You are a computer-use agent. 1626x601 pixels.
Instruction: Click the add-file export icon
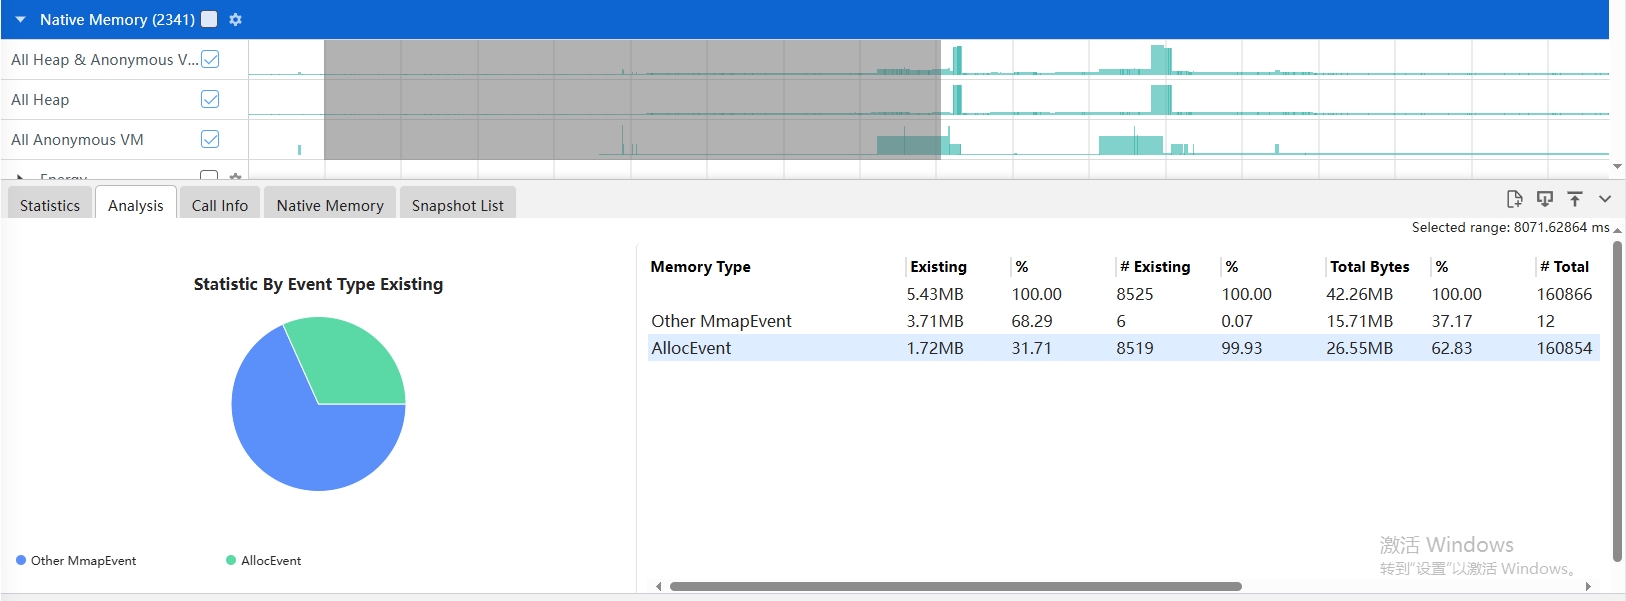click(1514, 199)
